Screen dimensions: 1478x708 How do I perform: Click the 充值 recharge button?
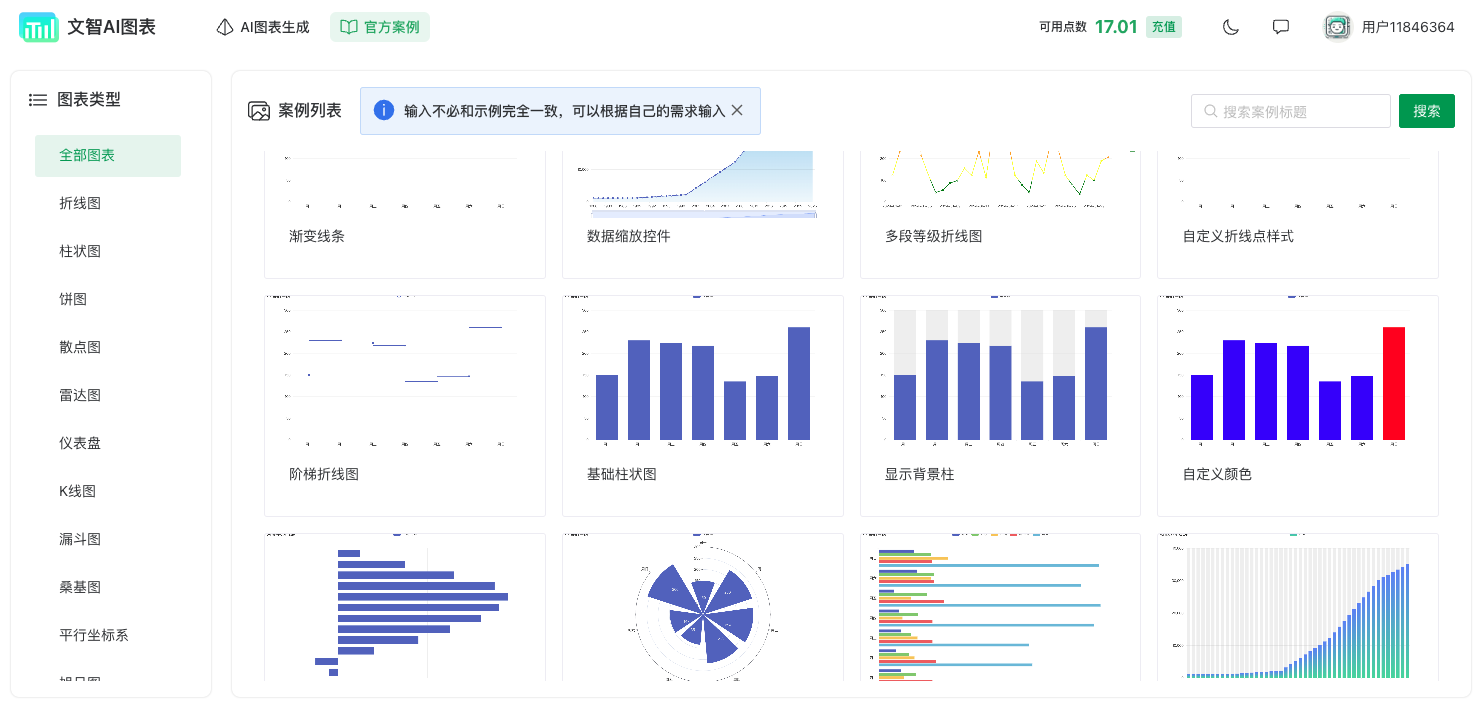1164,27
